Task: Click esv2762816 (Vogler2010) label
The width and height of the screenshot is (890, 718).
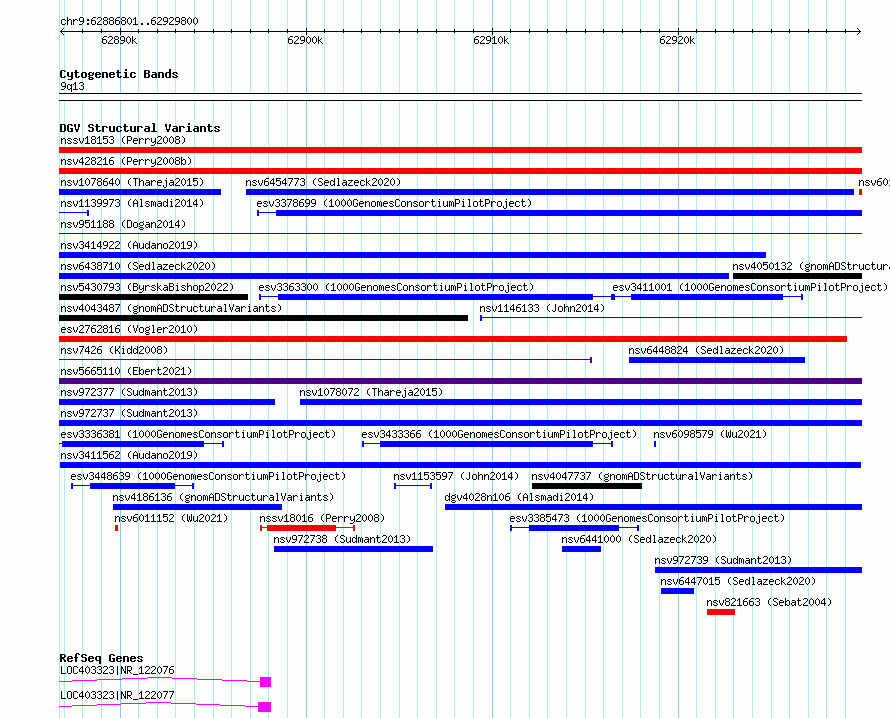Action: [129, 329]
